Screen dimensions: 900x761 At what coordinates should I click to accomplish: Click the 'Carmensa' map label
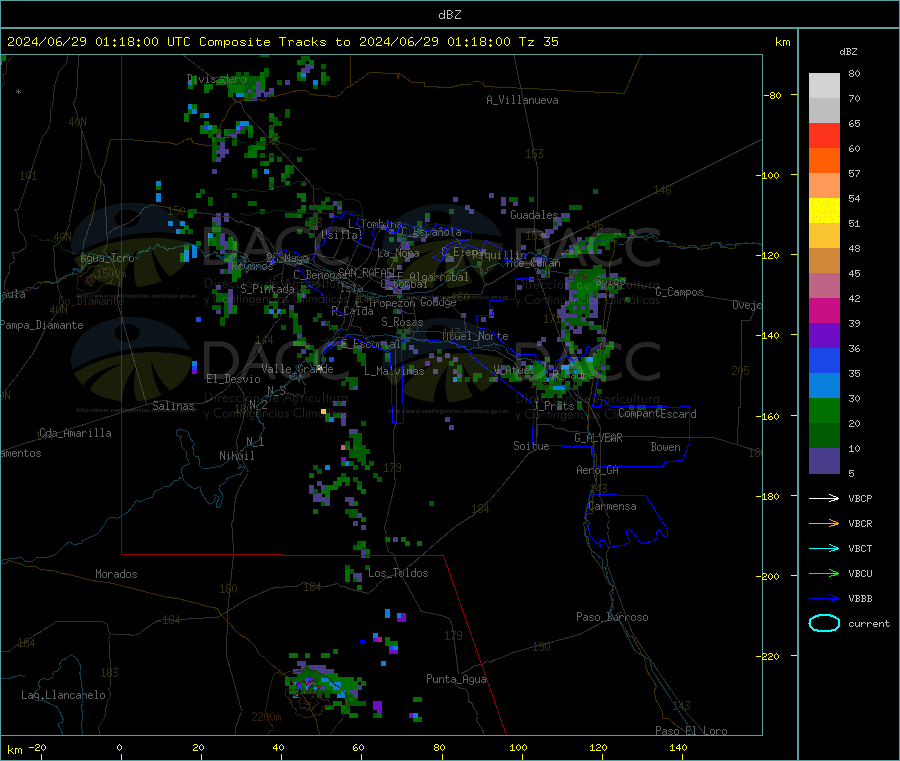click(x=612, y=506)
